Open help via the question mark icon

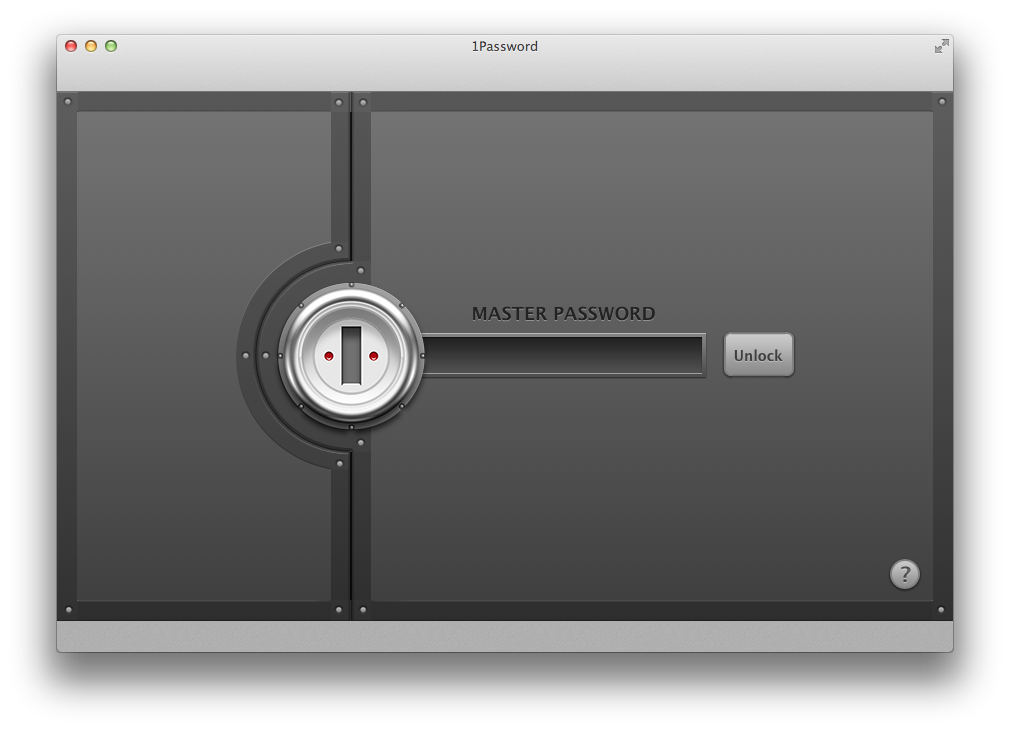pyautogui.click(x=904, y=574)
